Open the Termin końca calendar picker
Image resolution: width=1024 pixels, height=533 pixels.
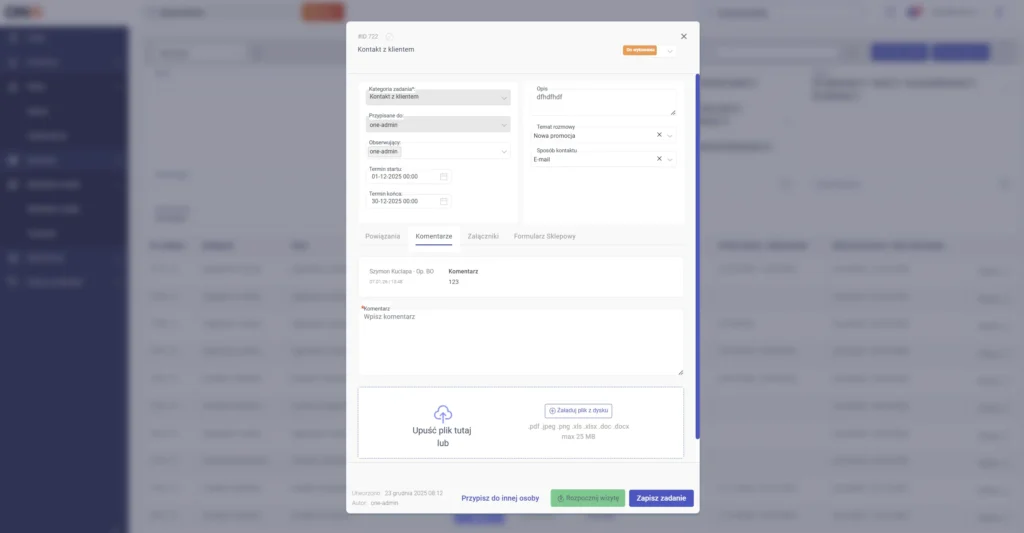point(444,201)
